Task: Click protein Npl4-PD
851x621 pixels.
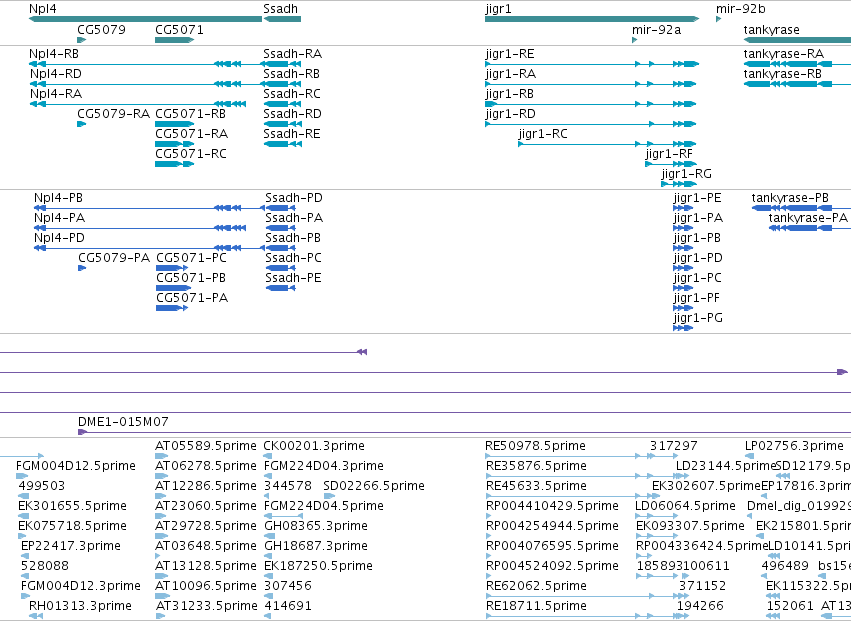Action: coord(149,249)
